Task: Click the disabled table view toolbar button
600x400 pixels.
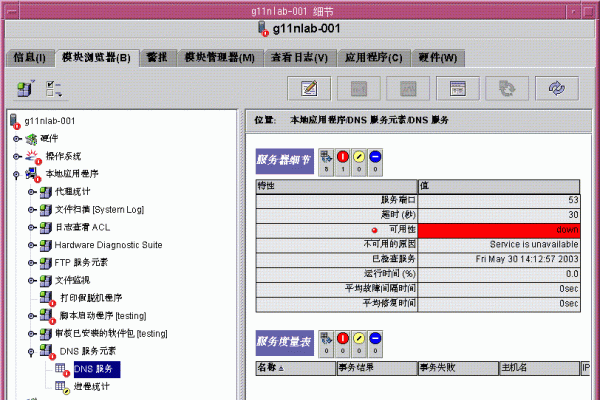Action: coord(359,88)
